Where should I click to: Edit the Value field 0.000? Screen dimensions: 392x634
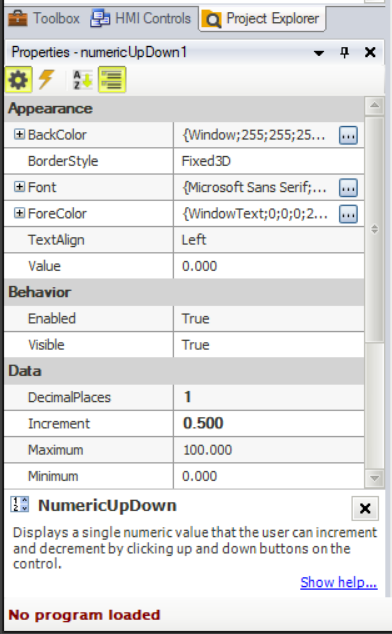[269, 266]
